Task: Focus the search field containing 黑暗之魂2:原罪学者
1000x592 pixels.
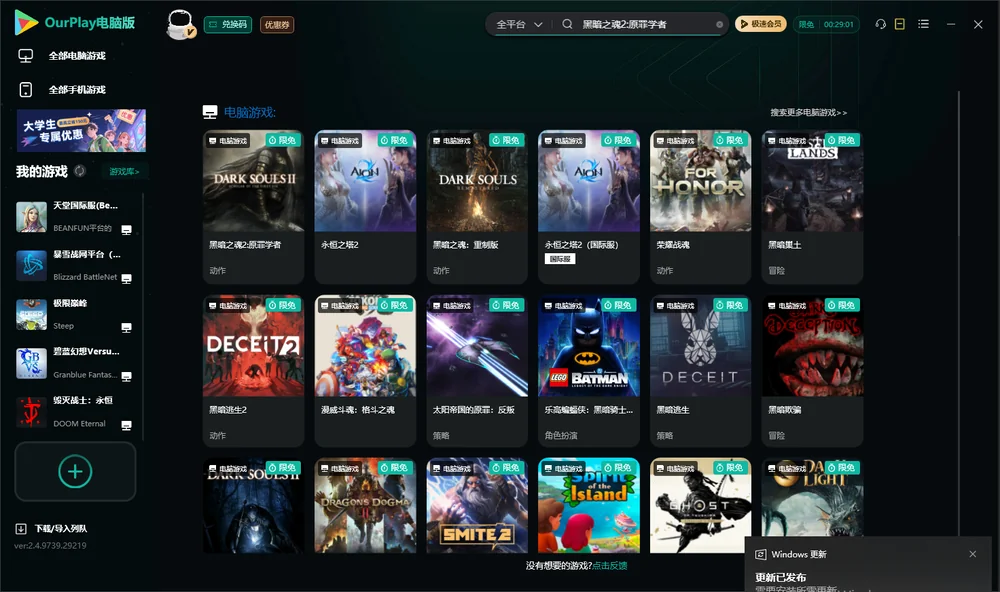Action: tap(645, 24)
